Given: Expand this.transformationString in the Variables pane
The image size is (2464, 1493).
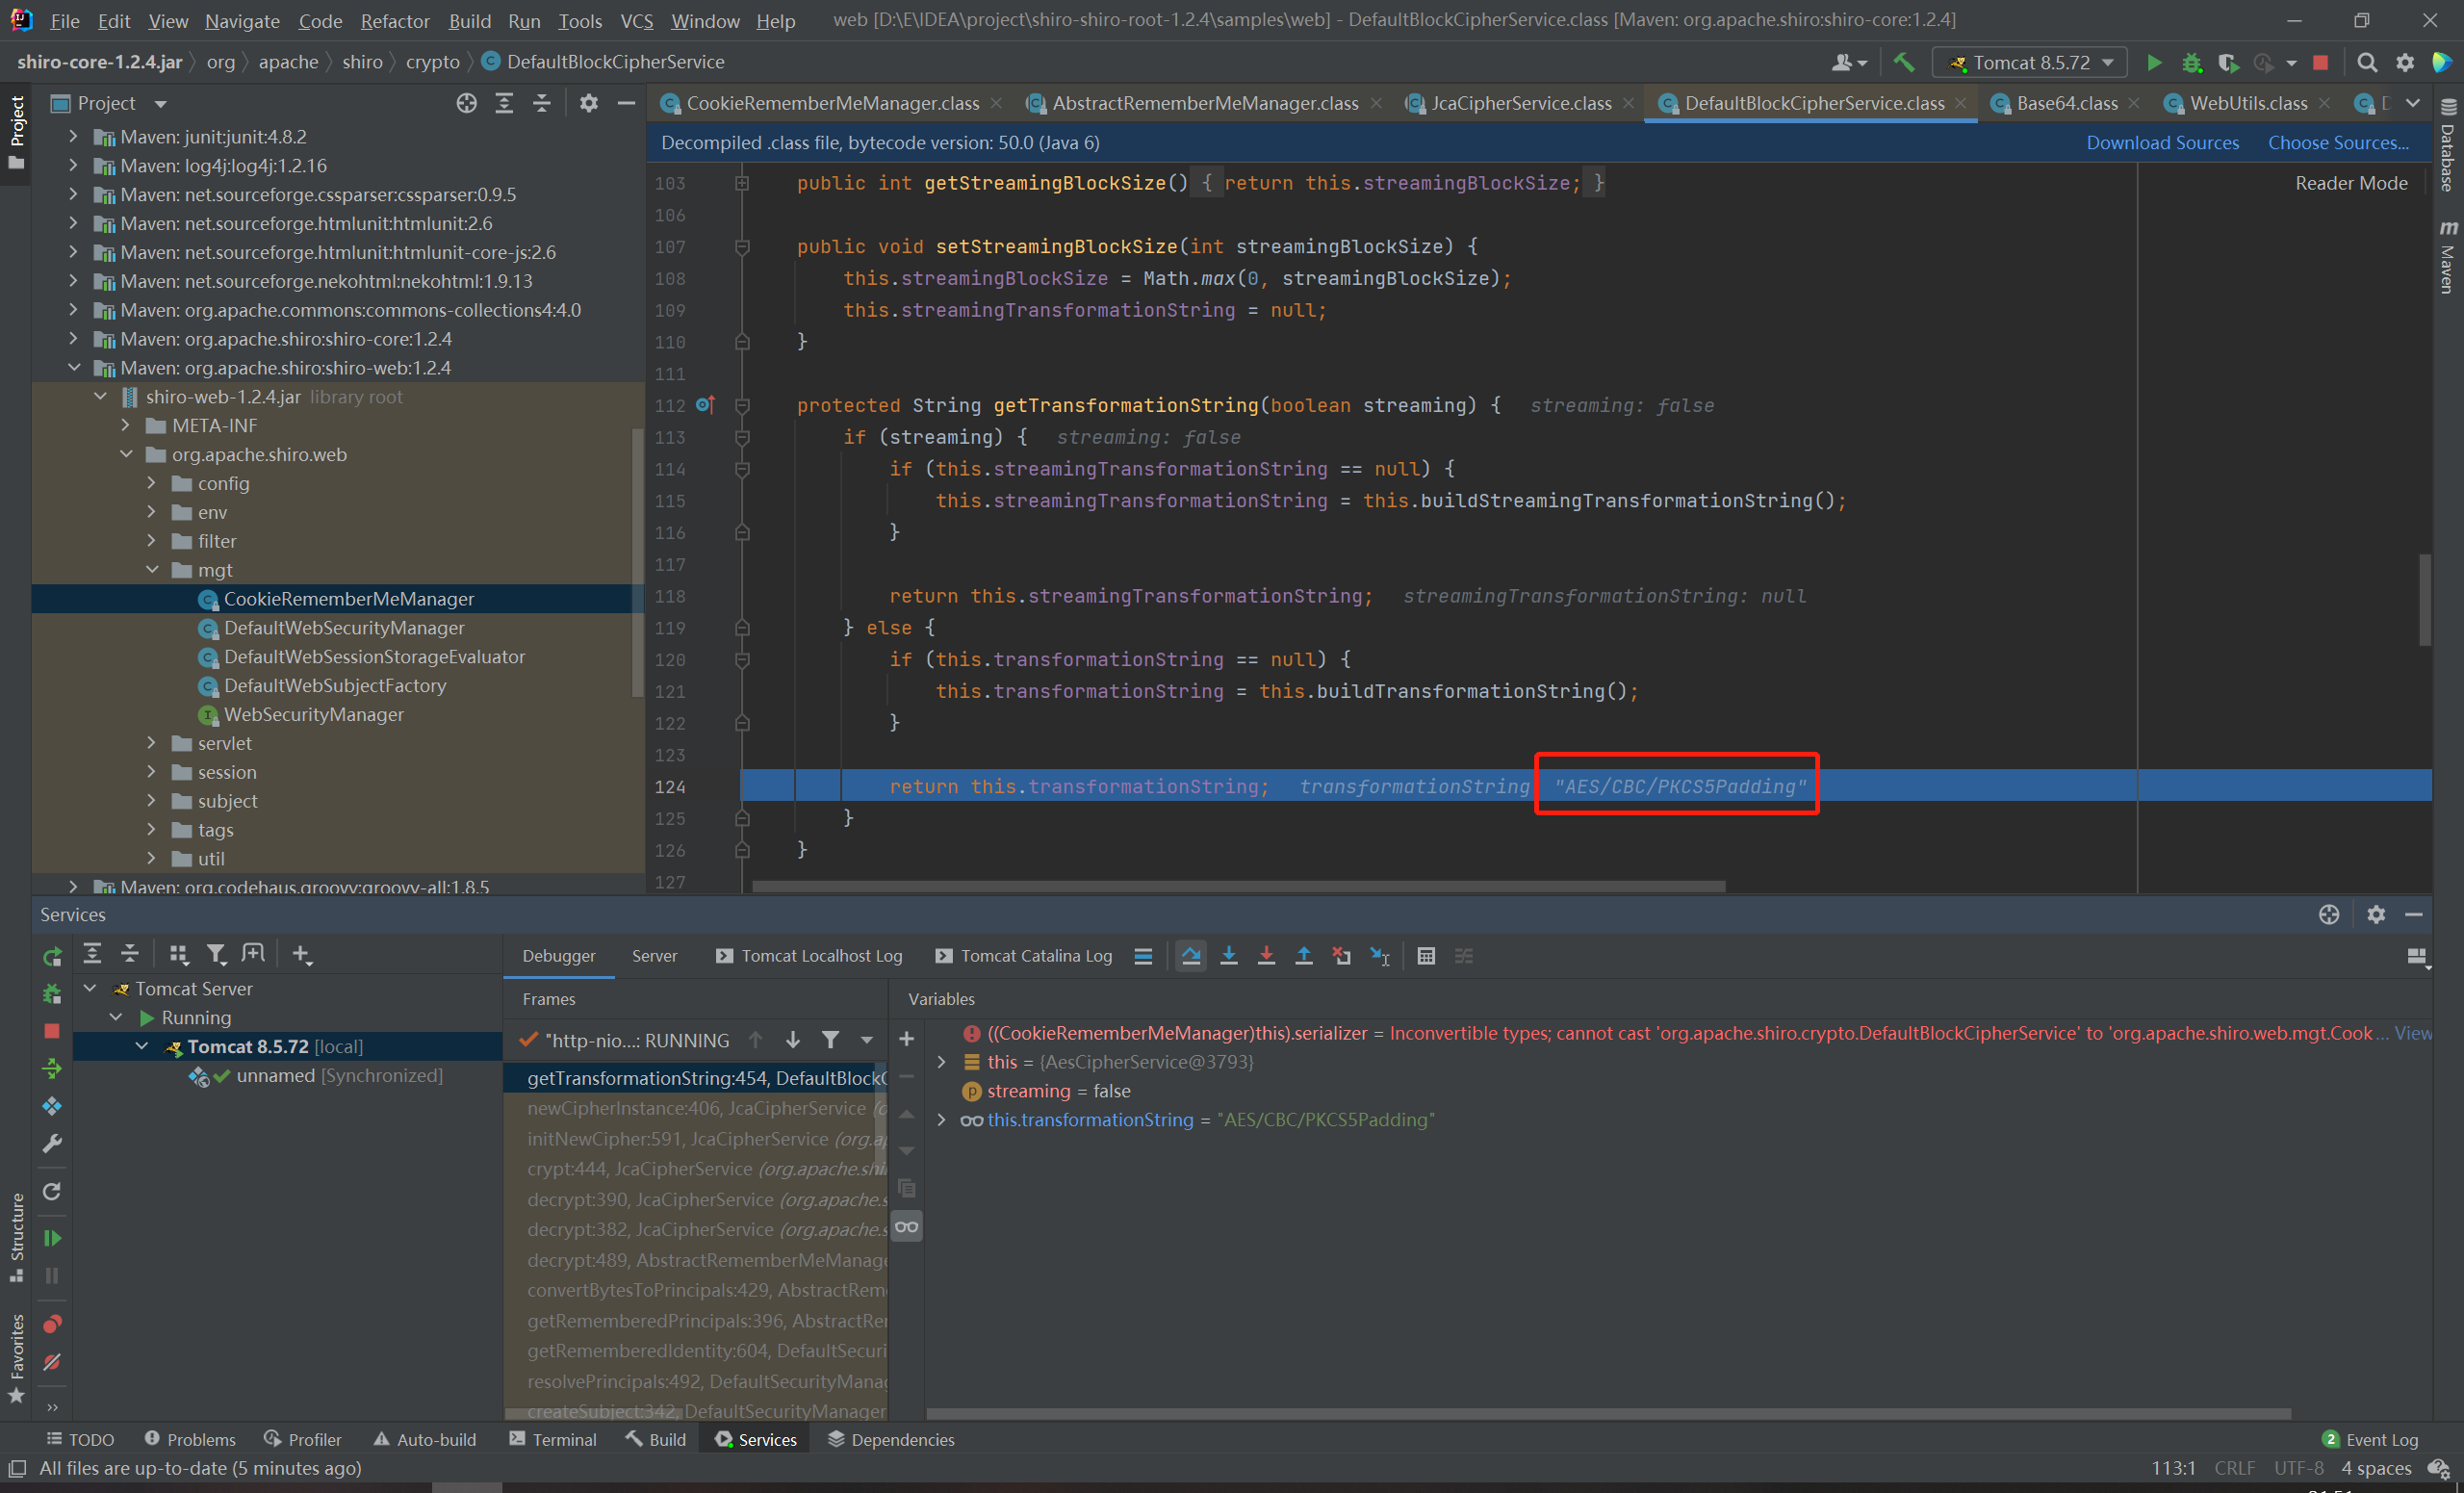Looking at the screenshot, I should coord(941,1120).
